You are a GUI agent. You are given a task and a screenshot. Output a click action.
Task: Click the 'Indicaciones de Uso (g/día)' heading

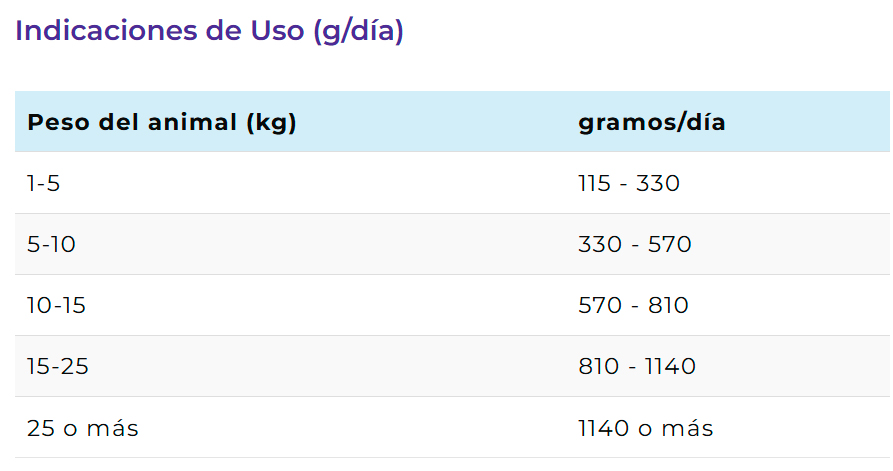pos(209,31)
